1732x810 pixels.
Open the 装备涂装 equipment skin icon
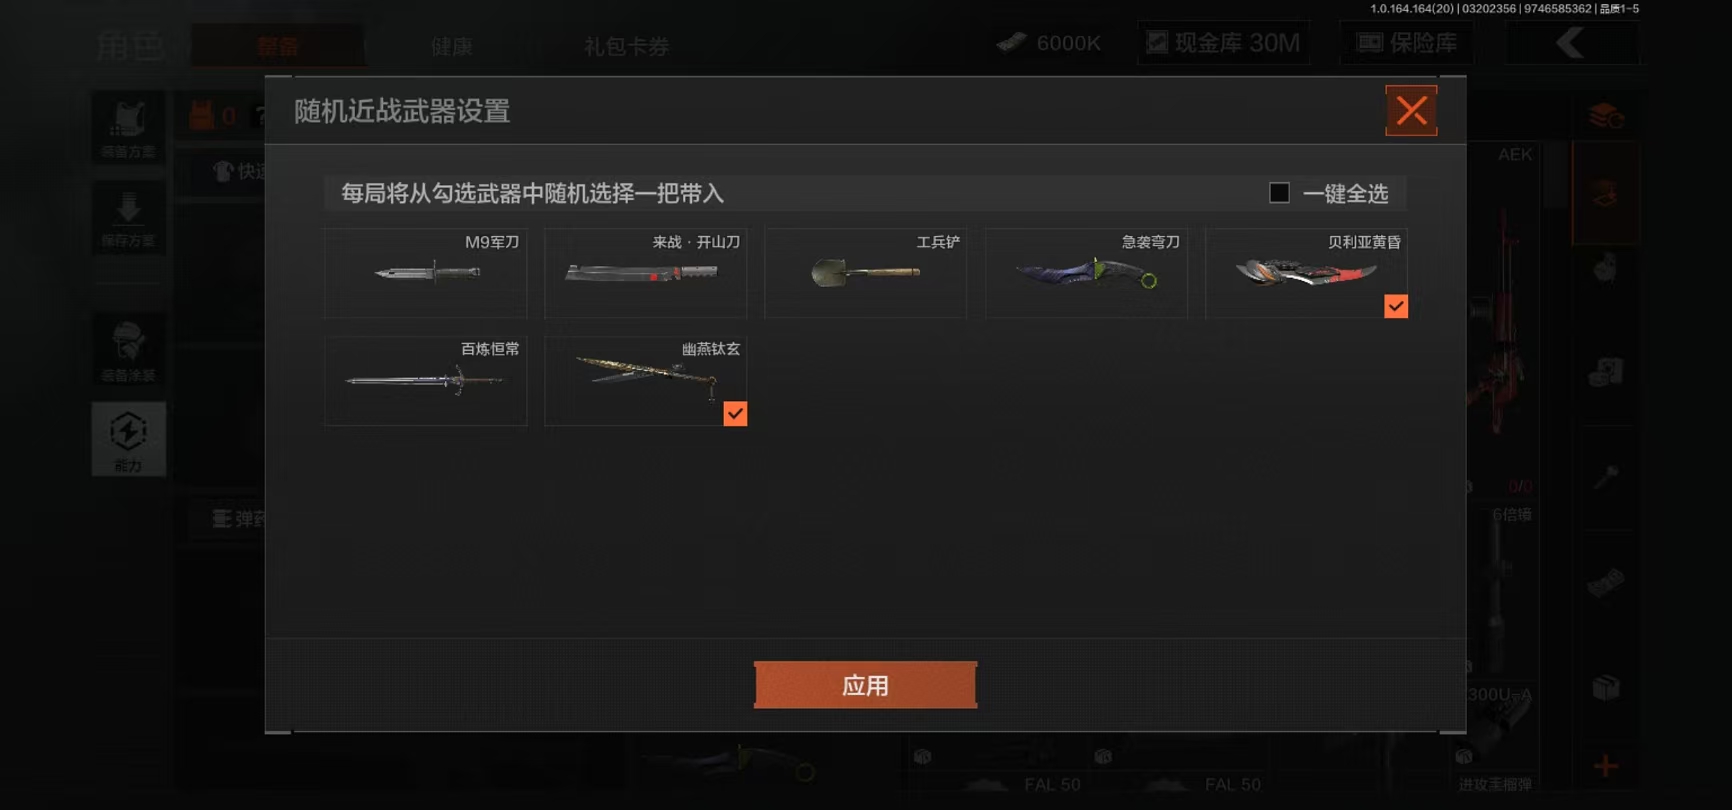pos(128,350)
